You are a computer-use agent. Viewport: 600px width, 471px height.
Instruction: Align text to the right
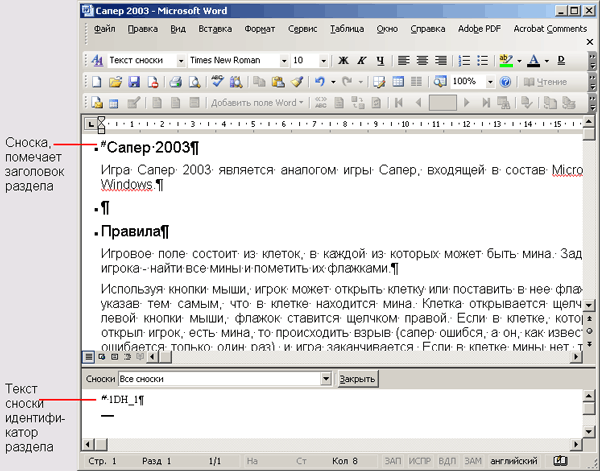click(441, 60)
